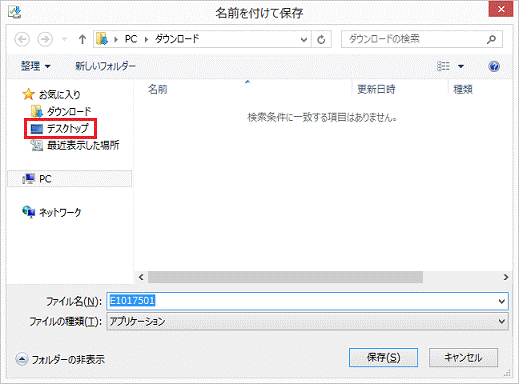
Task: Open the view options dropdown arrow
Action: pyautogui.click(x=461, y=66)
